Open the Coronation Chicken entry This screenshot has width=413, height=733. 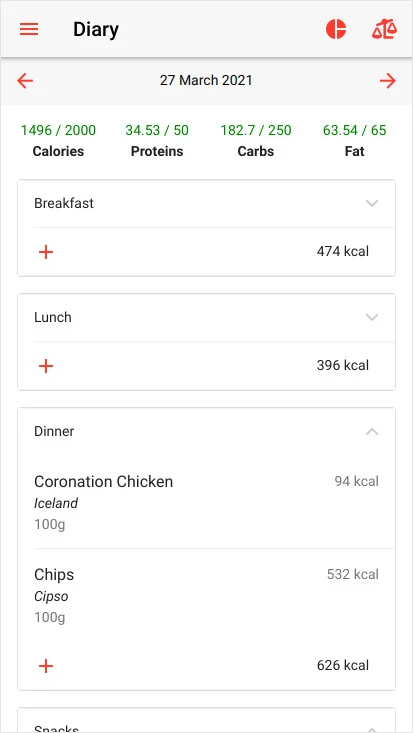click(x=206, y=503)
